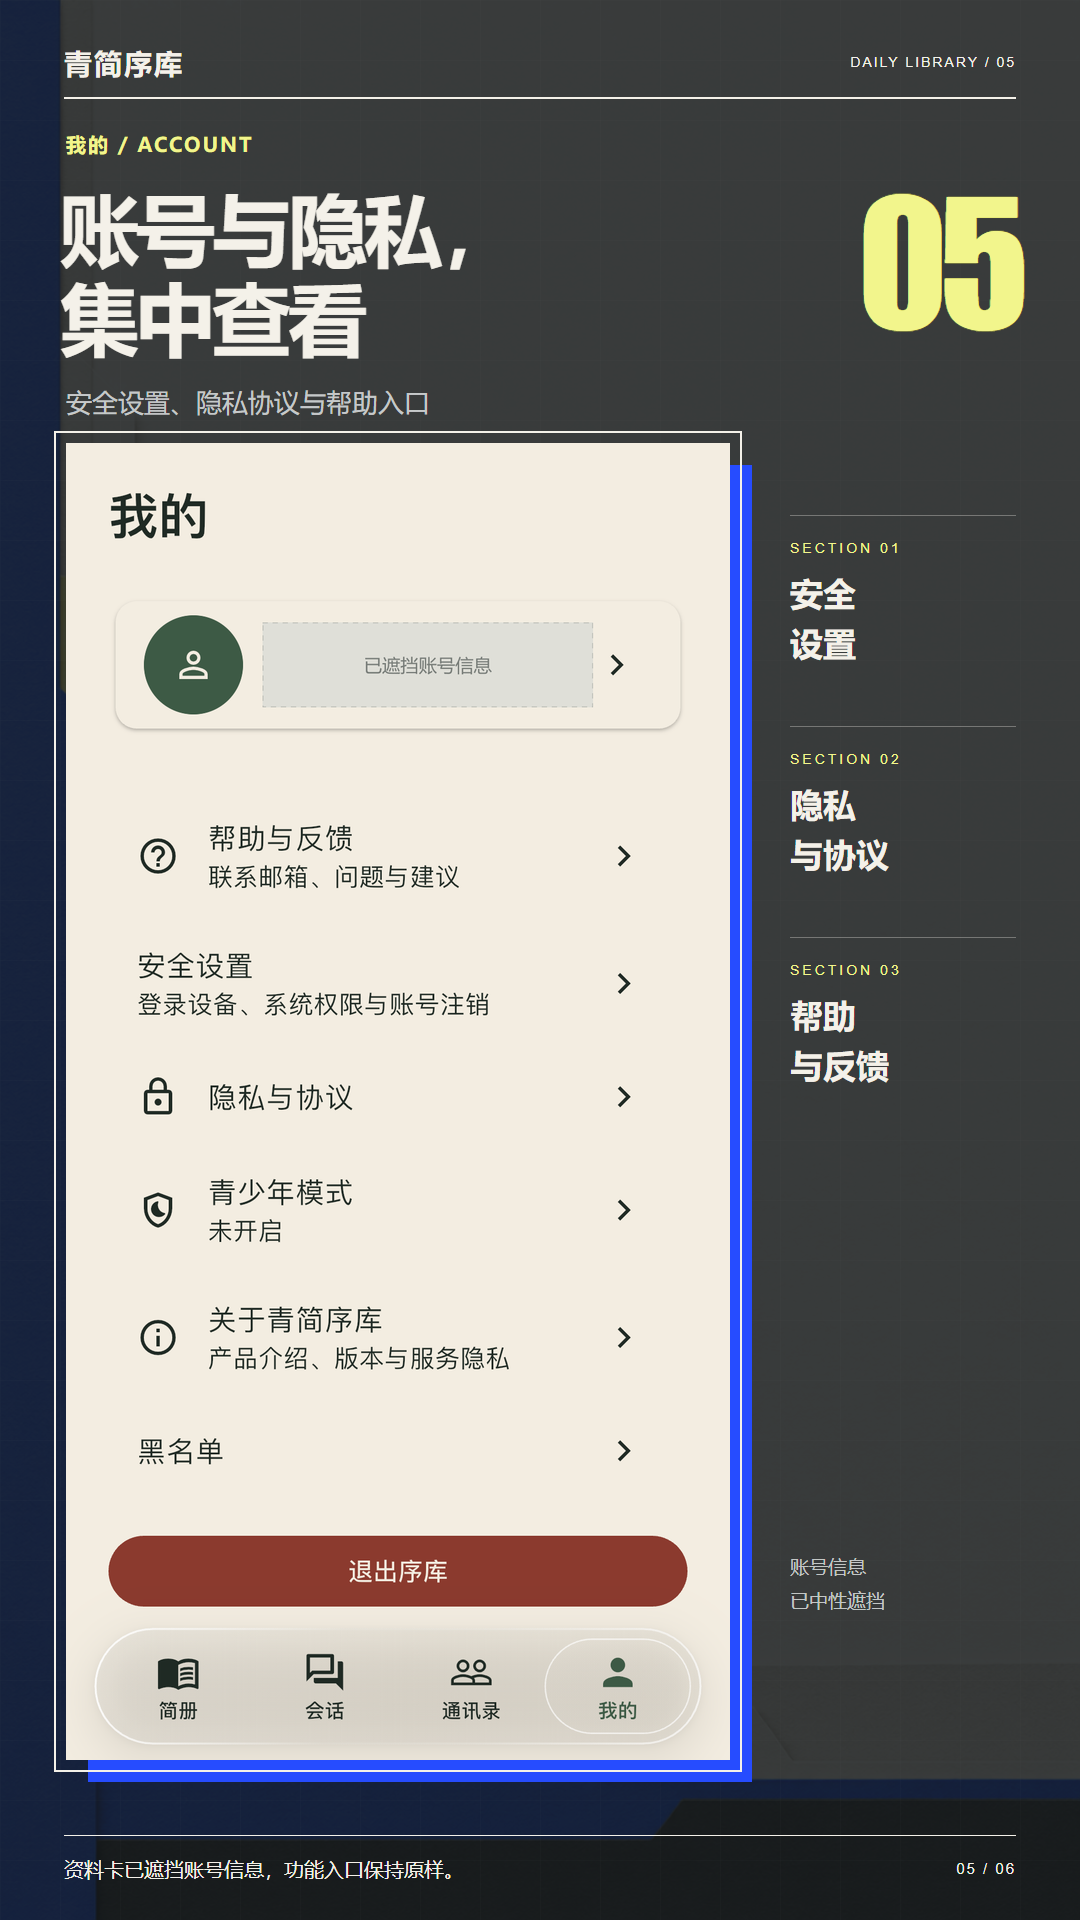Tap the green profile avatar icon
The height and width of the screenshot is (1920, 1080).
193,665
